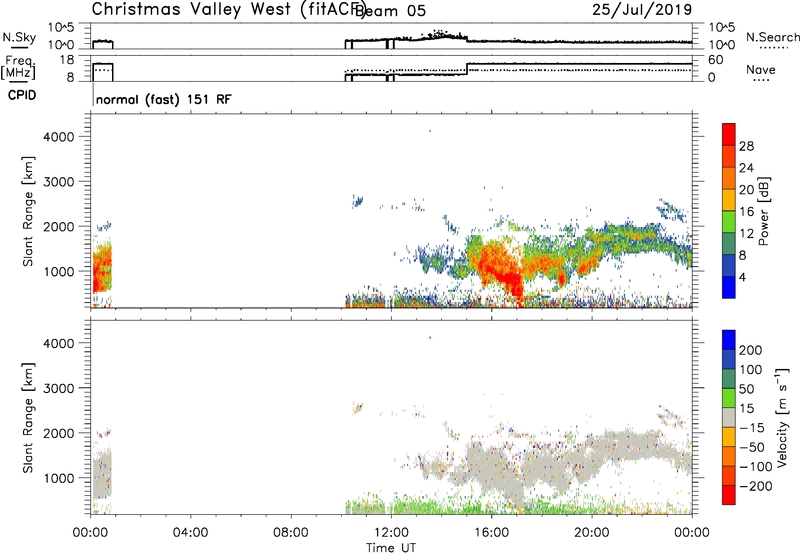Click the 'Christmas Valley West (fitACF)' plot title

click(228, 9)
